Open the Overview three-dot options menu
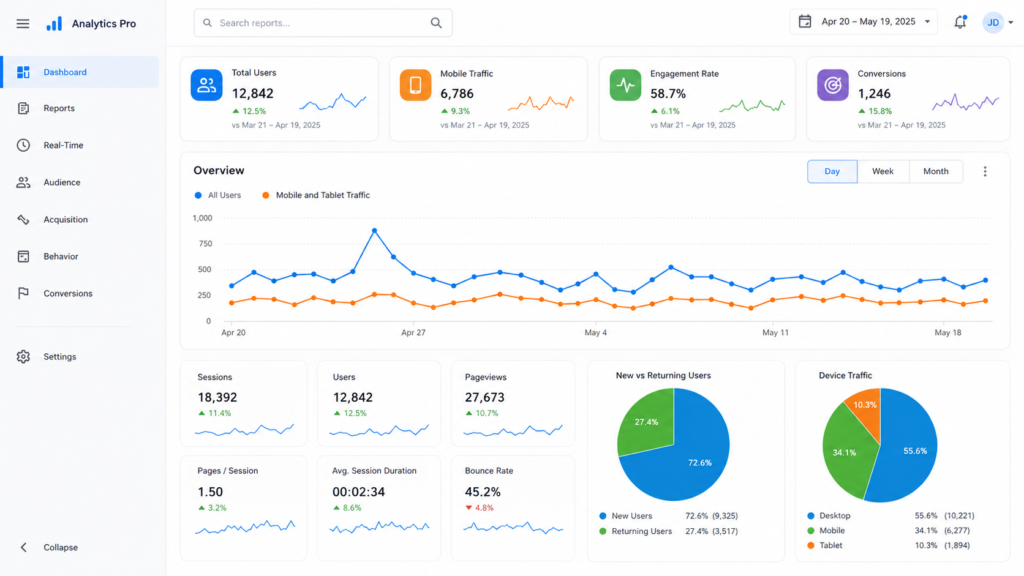Screen dimensions: 1024x576 [x=985, y=171]
